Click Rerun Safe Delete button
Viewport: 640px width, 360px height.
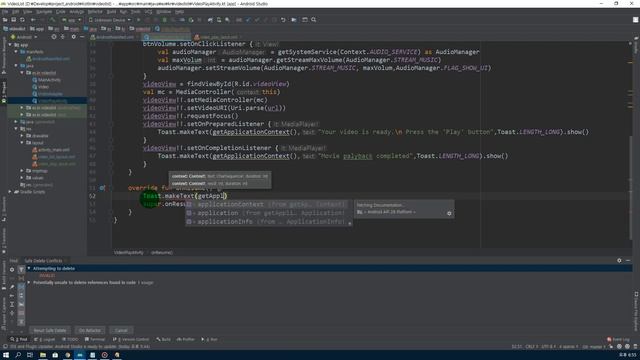pos(50,330)
